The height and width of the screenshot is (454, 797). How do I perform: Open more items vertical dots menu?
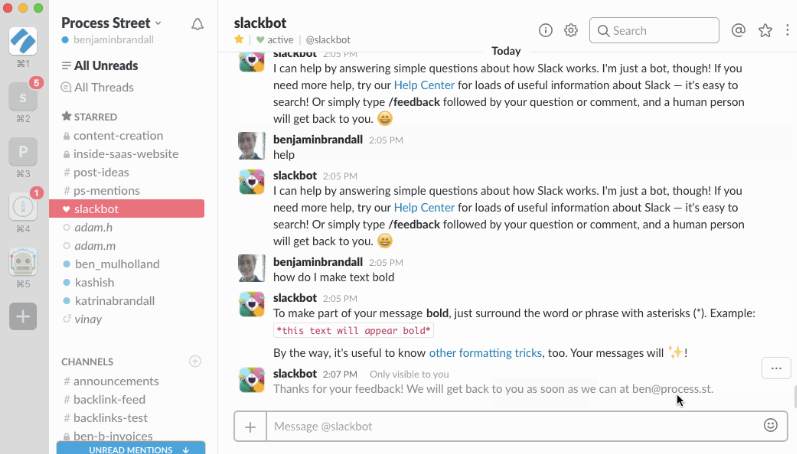click(787, 31)
